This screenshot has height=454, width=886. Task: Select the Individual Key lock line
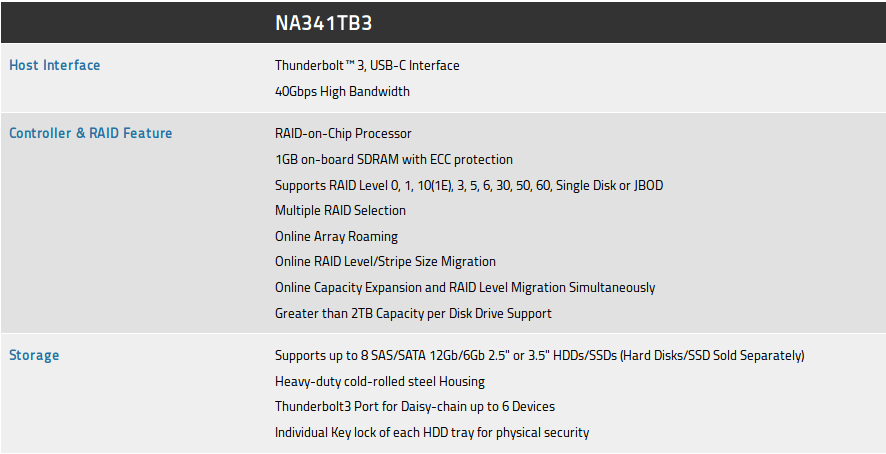[432, 432]
